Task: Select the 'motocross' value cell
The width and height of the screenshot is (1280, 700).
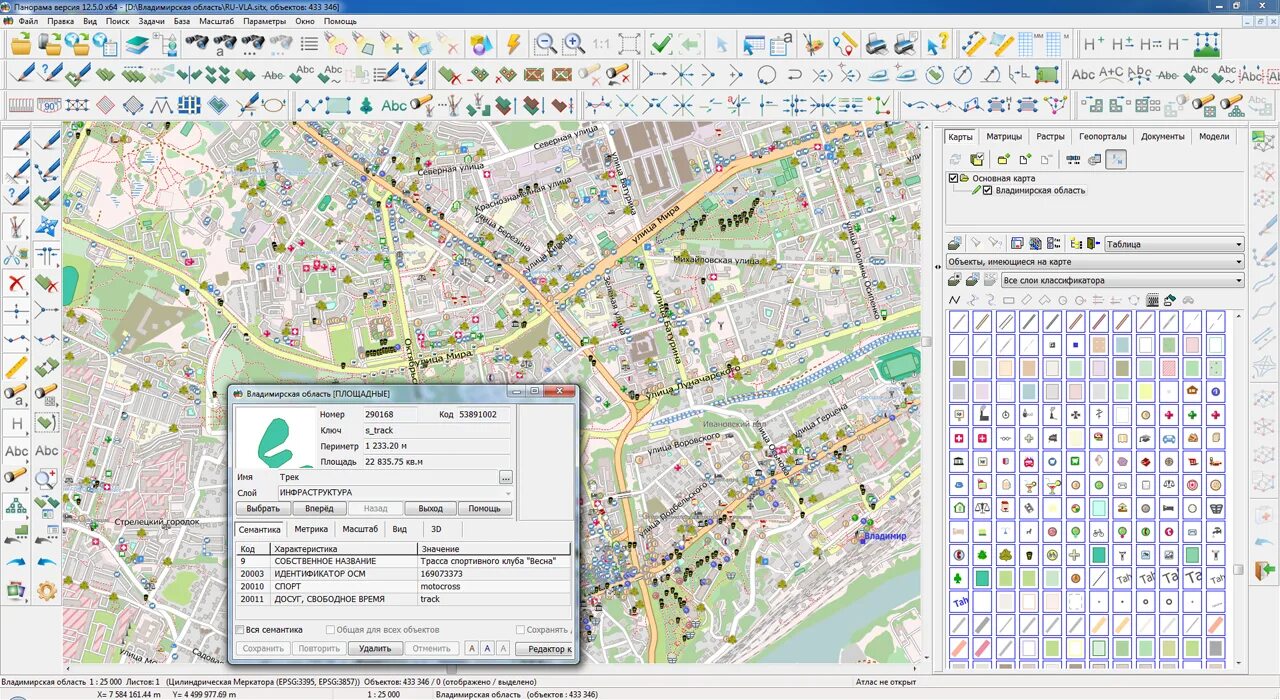Action: click(x=494, y=586)
